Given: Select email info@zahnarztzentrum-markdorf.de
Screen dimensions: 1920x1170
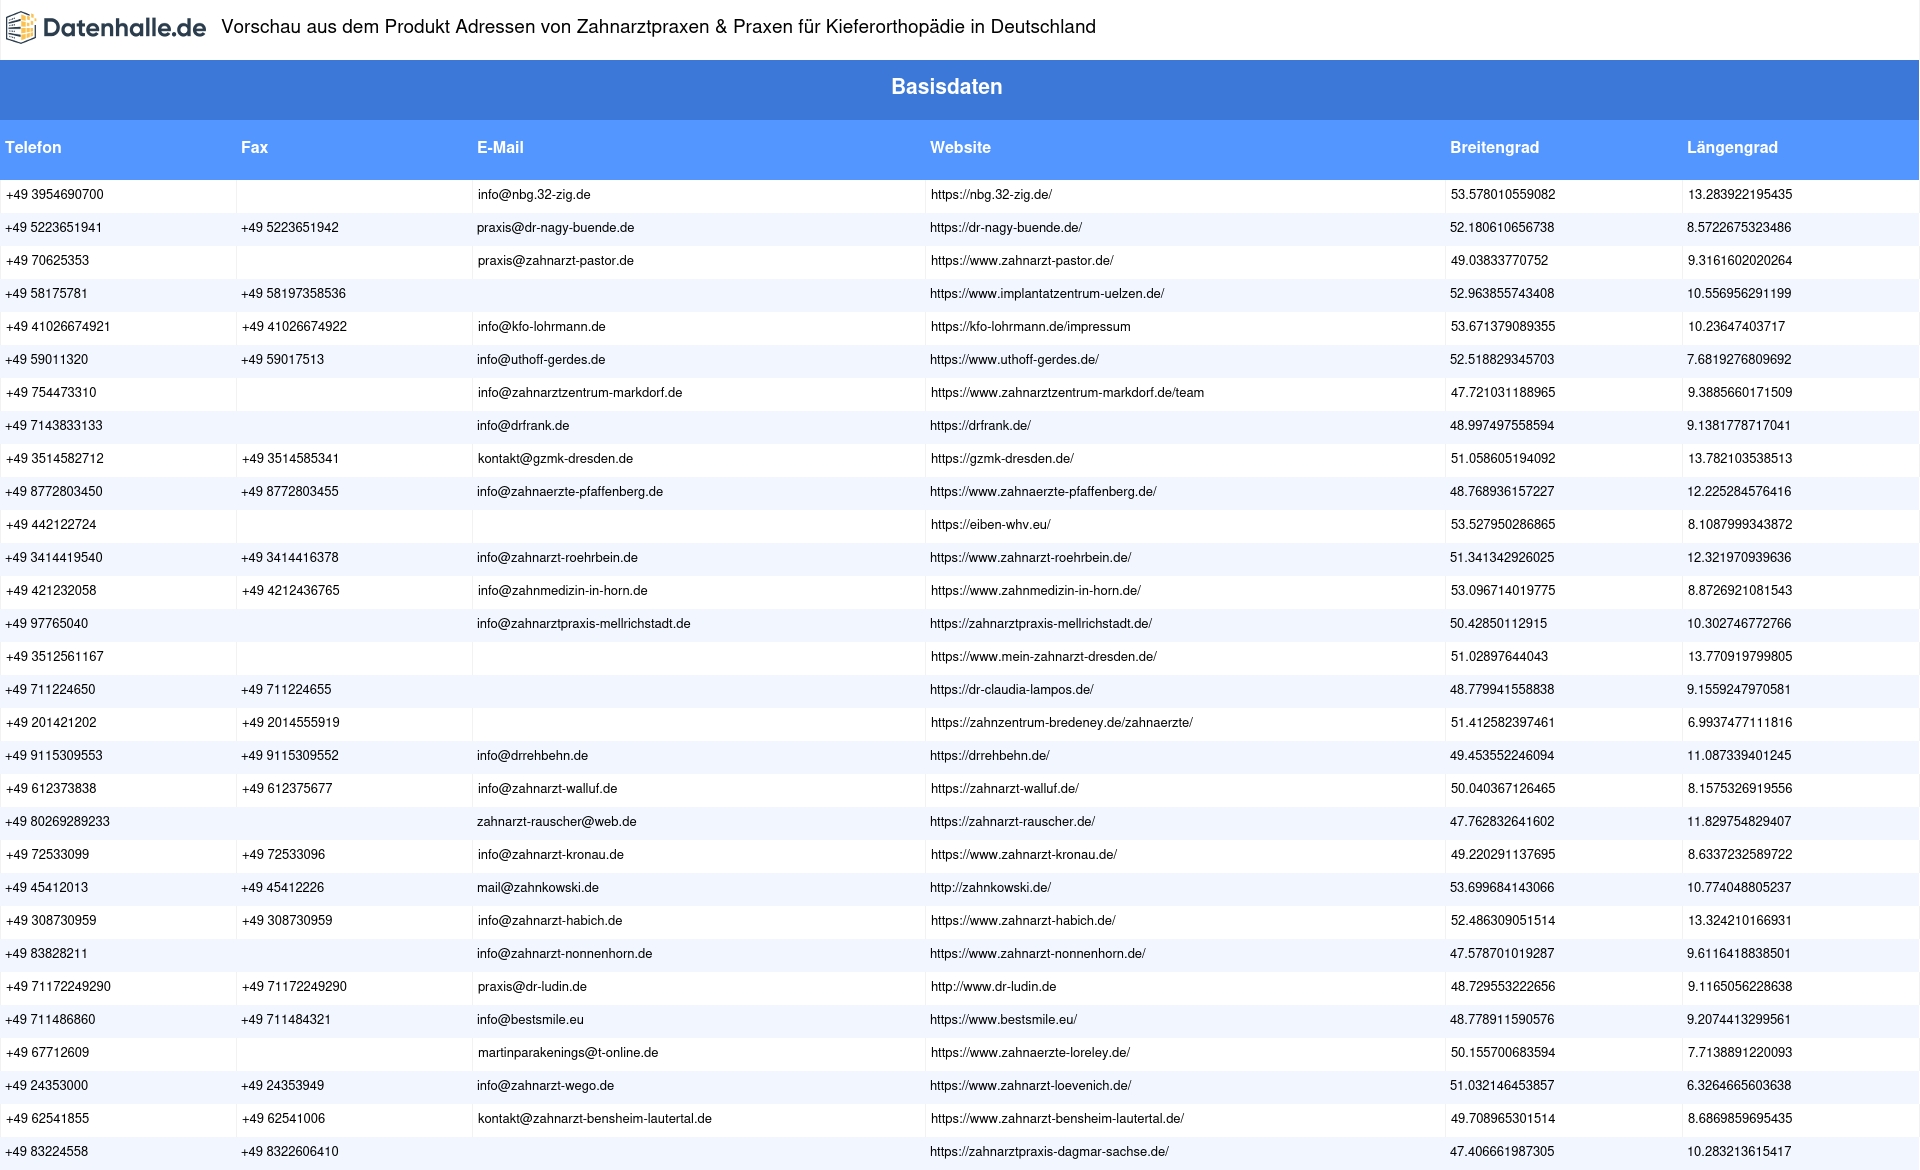Looking at the screenshot, I should click(580, 393).
